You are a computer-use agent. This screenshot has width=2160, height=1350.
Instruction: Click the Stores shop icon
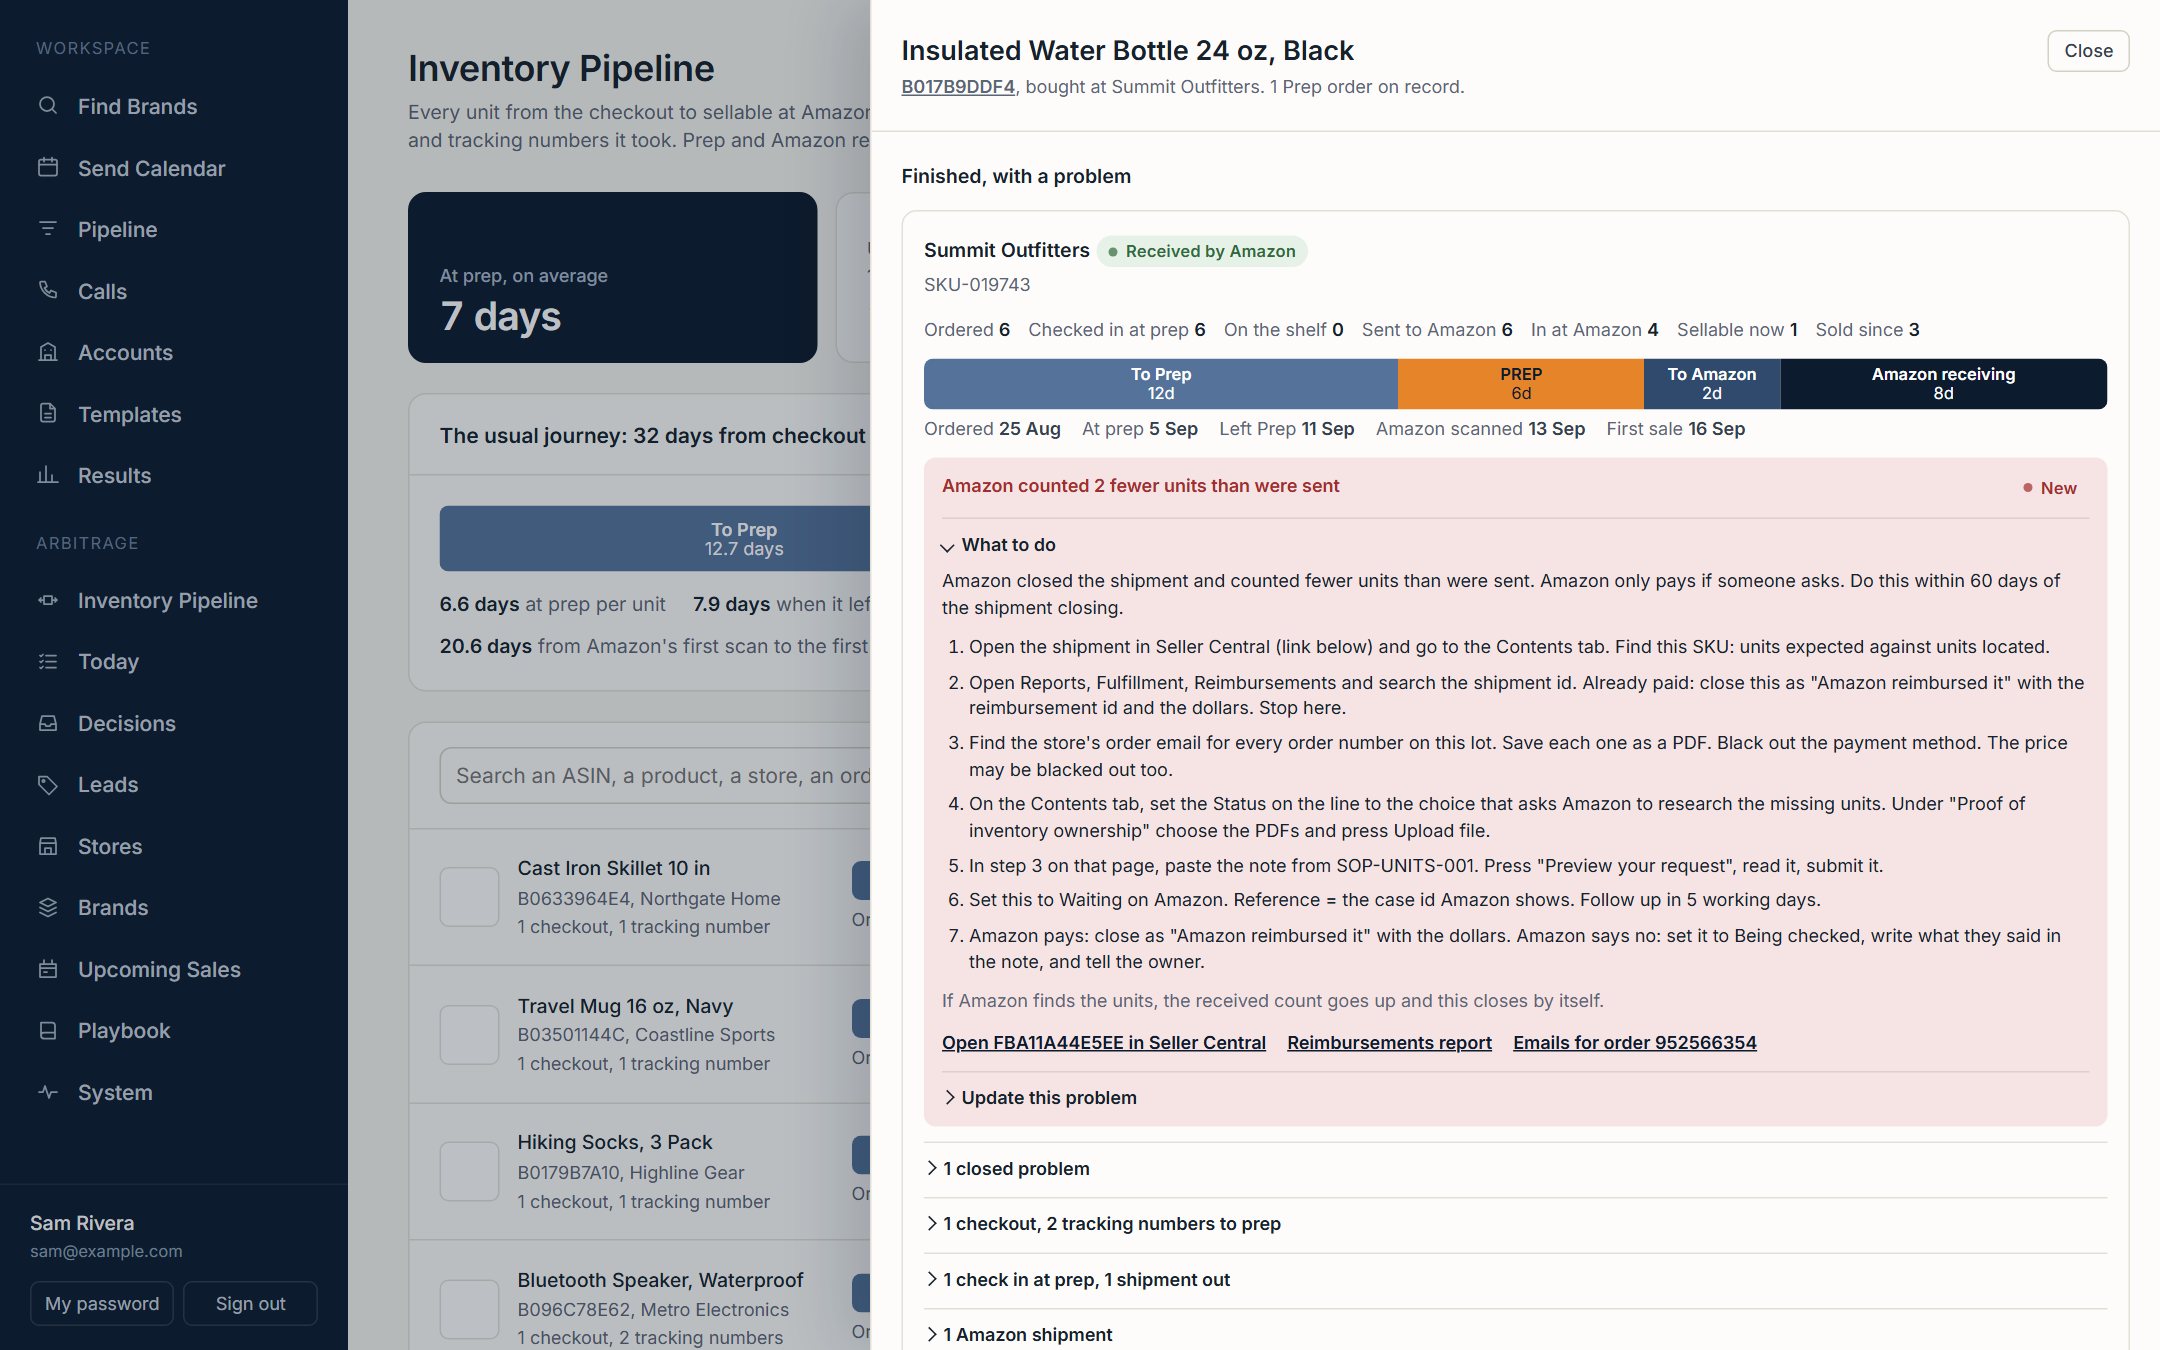48,846
